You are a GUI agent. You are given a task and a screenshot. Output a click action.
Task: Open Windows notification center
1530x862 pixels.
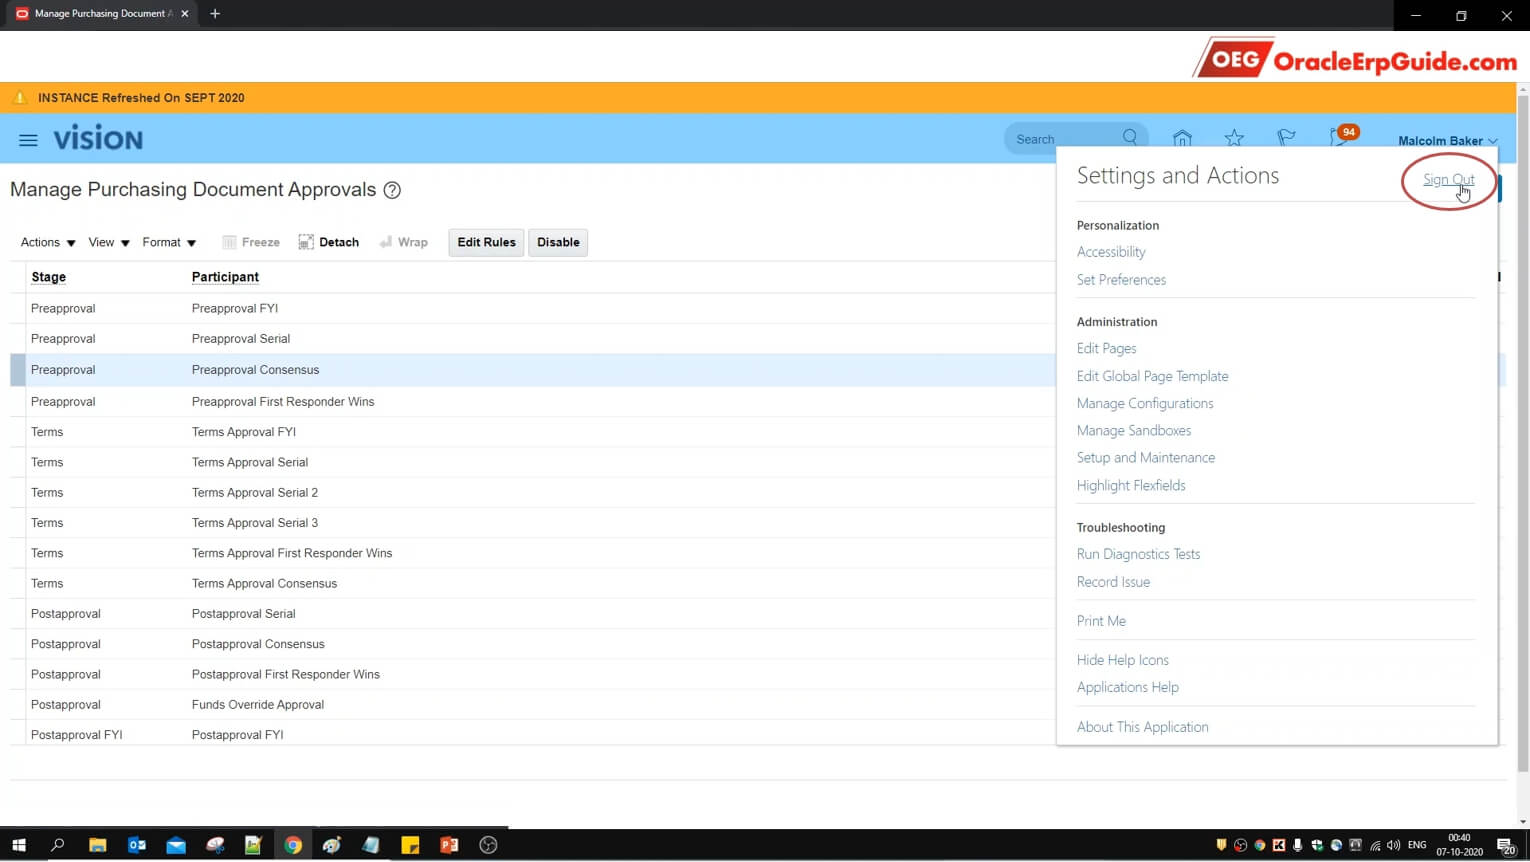point(1506,846)
